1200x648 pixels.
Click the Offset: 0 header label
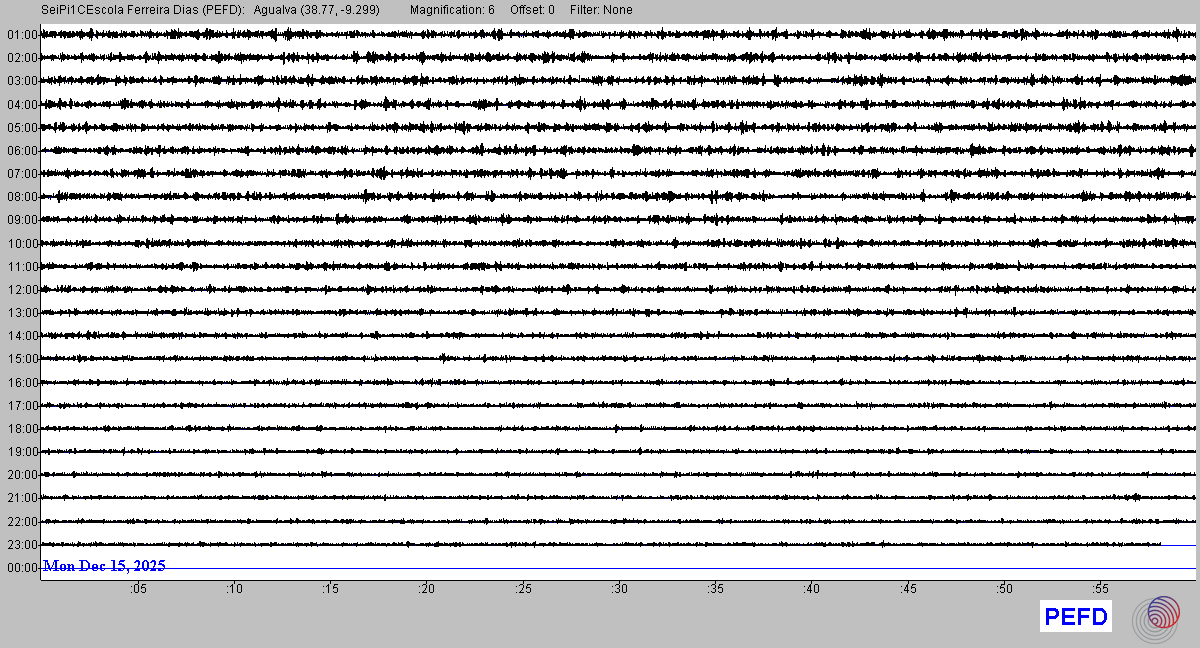point(532,10)
